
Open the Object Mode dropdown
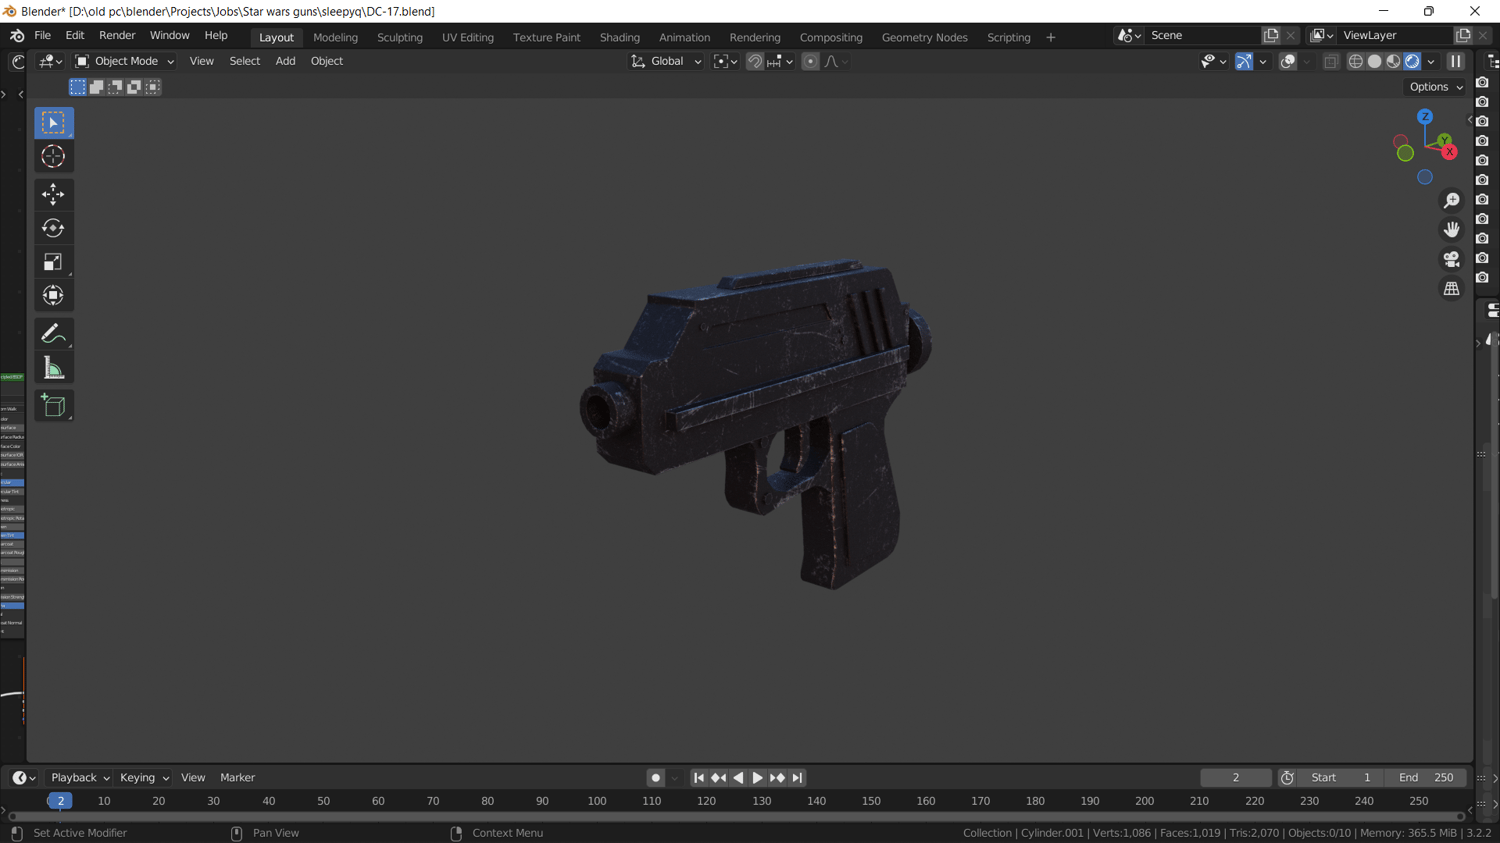125,61
